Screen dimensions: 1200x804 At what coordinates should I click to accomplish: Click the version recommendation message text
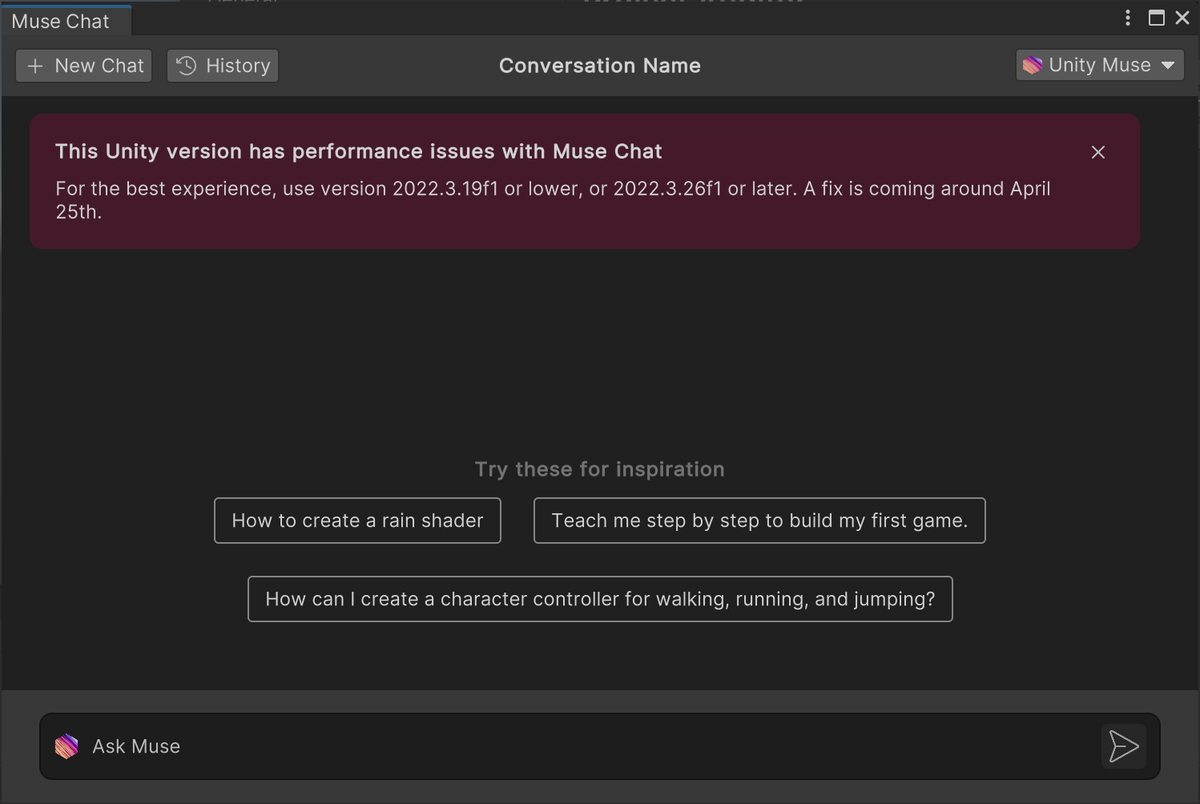click(553, 200)
